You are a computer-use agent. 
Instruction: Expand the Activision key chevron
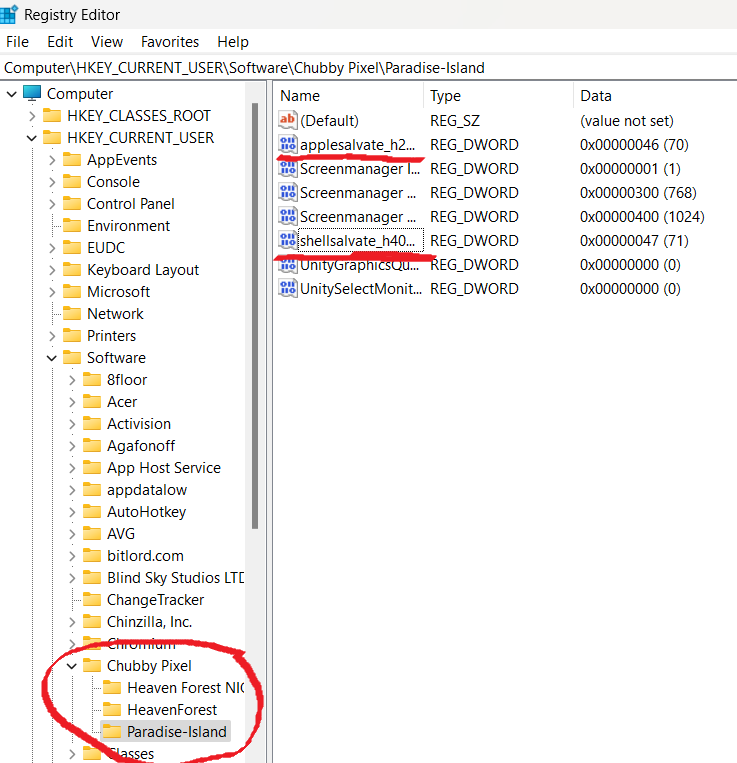pyautogui.click(x=72, y=424)
